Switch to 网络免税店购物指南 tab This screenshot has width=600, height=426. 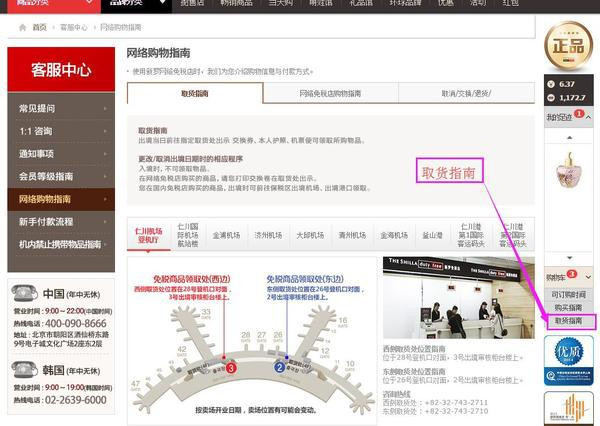[330, 93]
